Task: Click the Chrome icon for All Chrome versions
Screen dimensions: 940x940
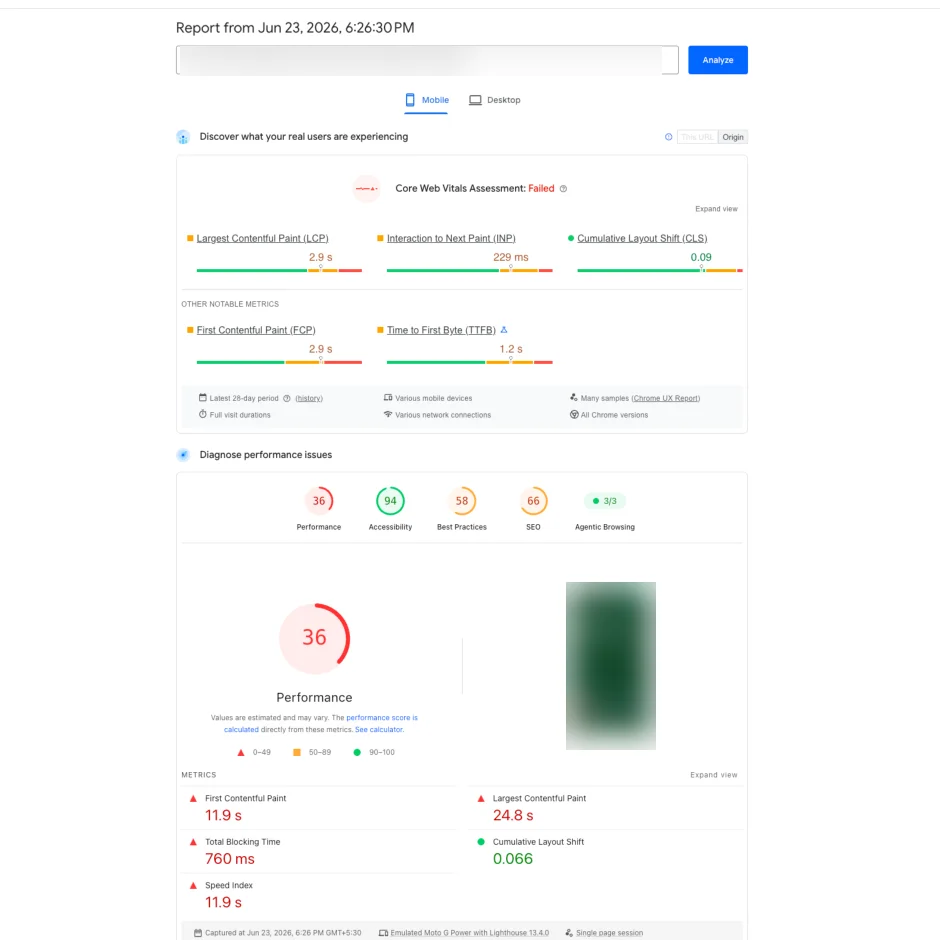Action: point(574,414)
